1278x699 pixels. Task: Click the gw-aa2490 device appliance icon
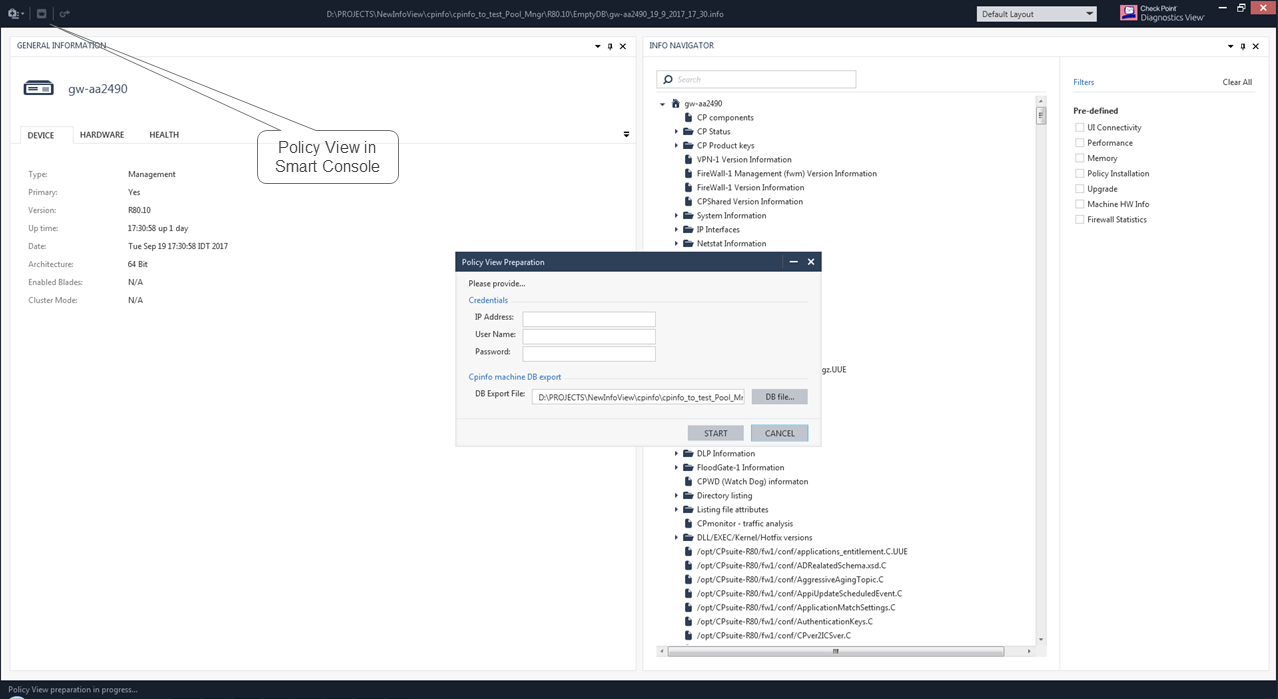[x=39, y=89]
